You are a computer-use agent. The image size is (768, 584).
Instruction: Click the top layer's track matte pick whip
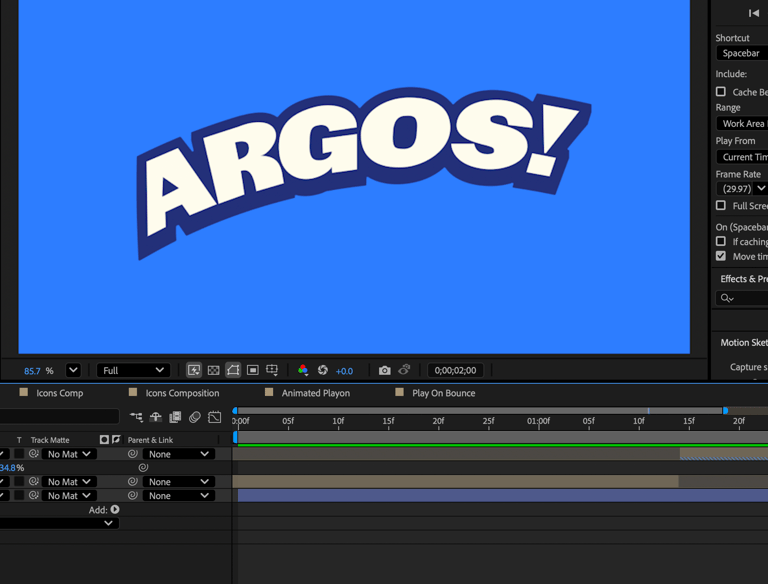(33, 454)
